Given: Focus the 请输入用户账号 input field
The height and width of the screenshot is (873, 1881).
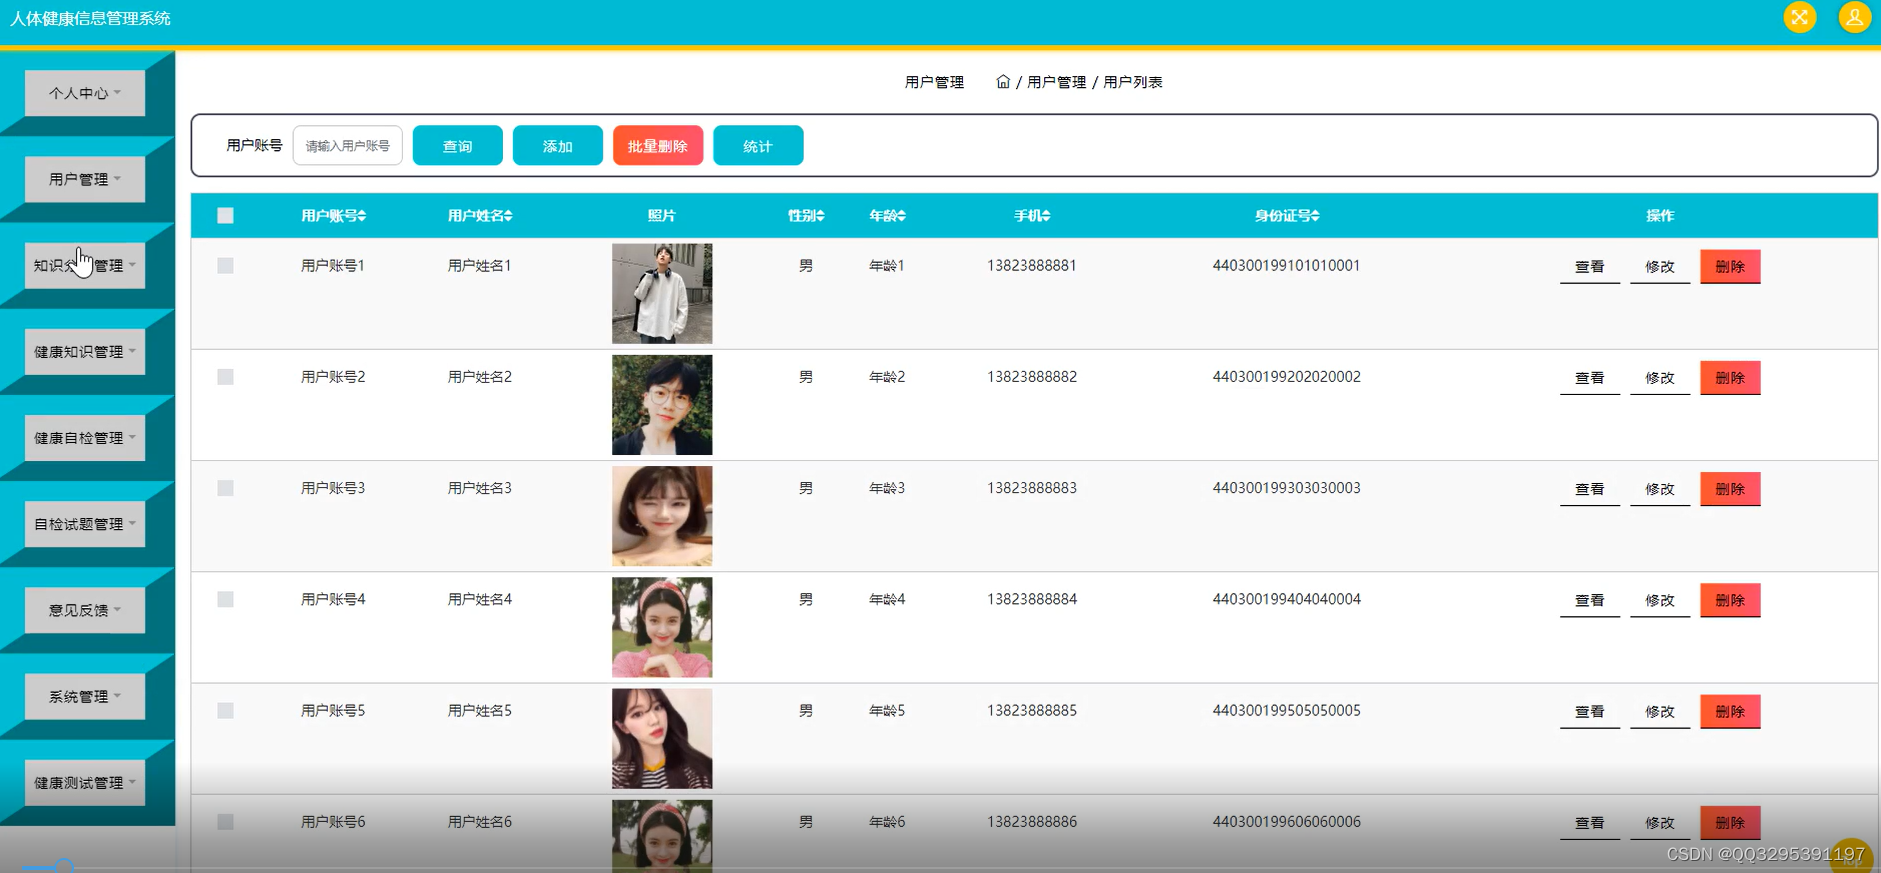Looking at the screenshot, I should (x=348, y=146).
